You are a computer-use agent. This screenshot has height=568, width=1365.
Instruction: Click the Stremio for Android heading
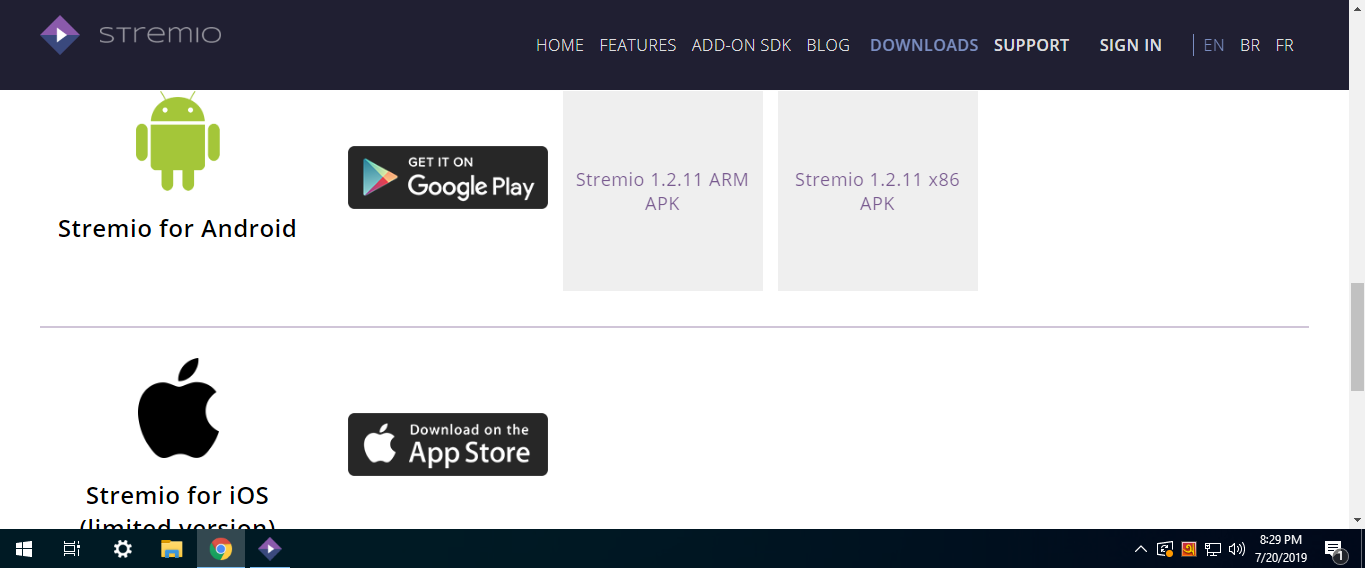coord(178,228)
